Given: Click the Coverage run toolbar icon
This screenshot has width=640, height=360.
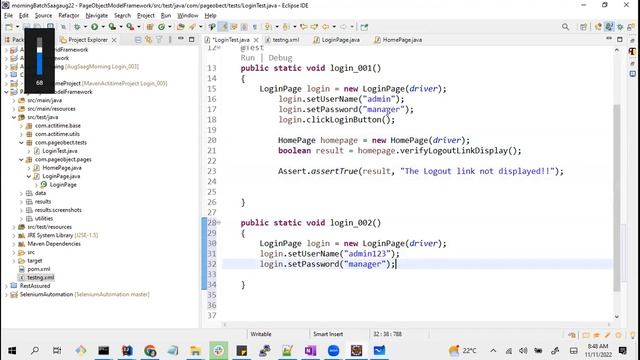Looking at the screenshot, I should 112,27.
